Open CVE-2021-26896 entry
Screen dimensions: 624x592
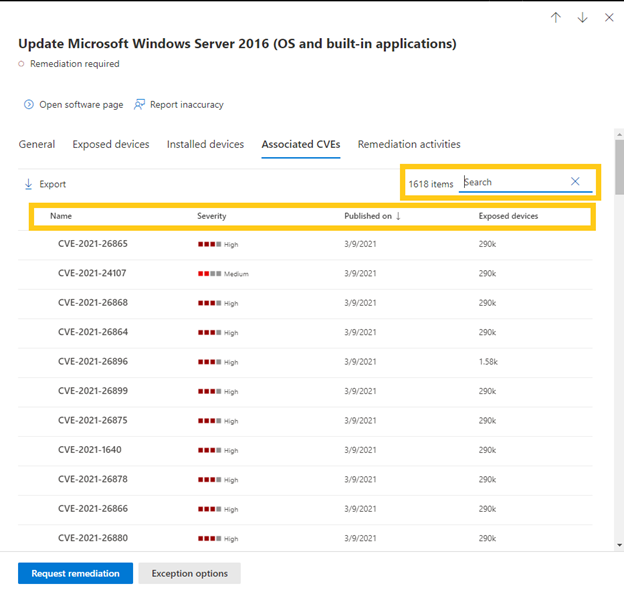(x=93, y=362)
